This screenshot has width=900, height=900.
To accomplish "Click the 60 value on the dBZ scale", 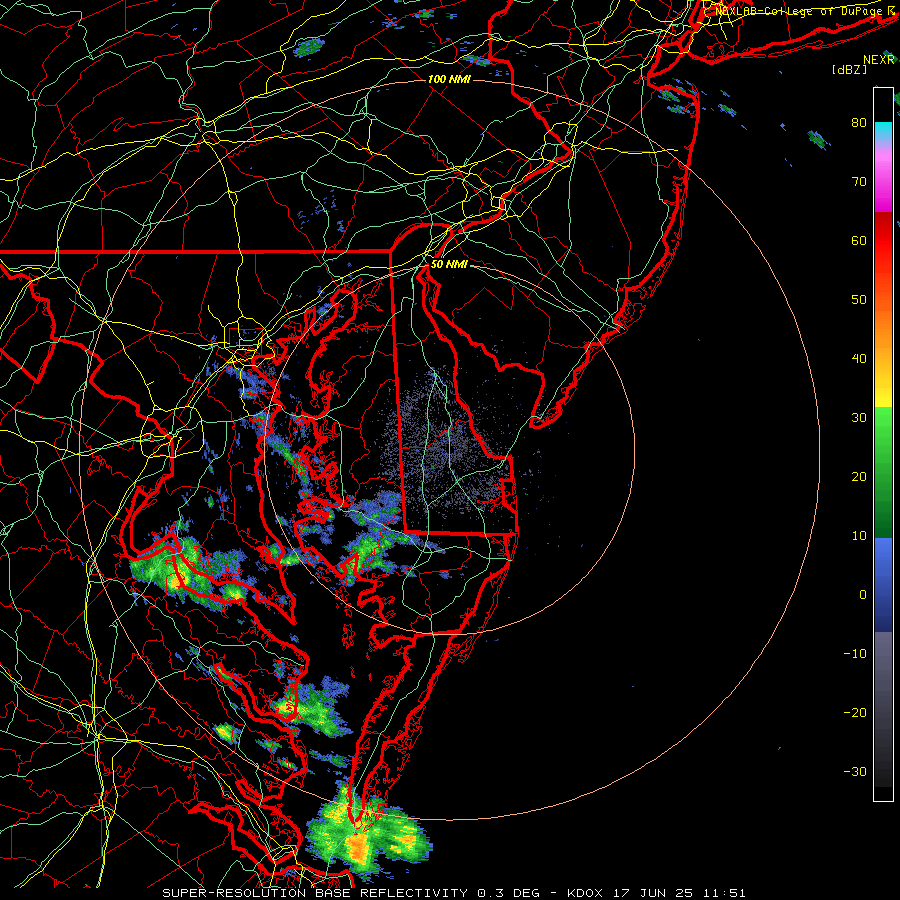I will (x=859, y=241).
